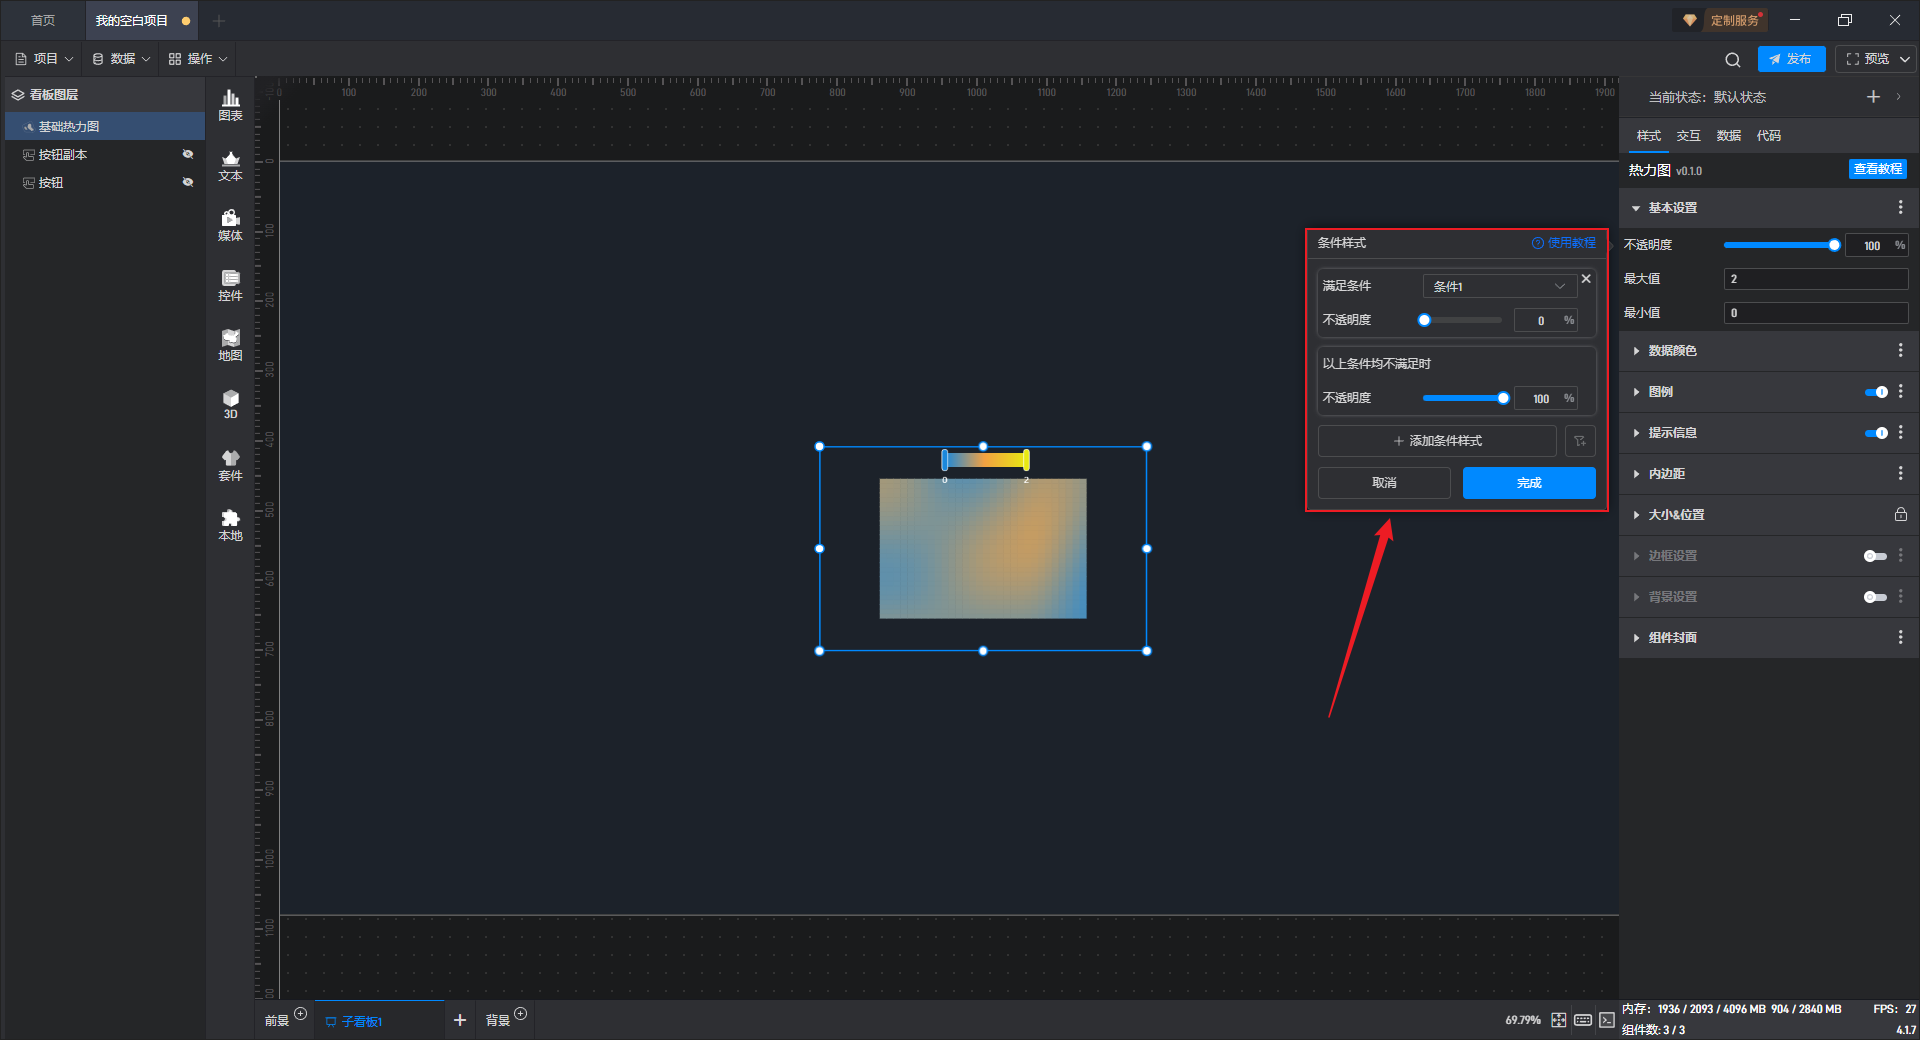Click the 添加条件样式 button

coord(1437,441)
